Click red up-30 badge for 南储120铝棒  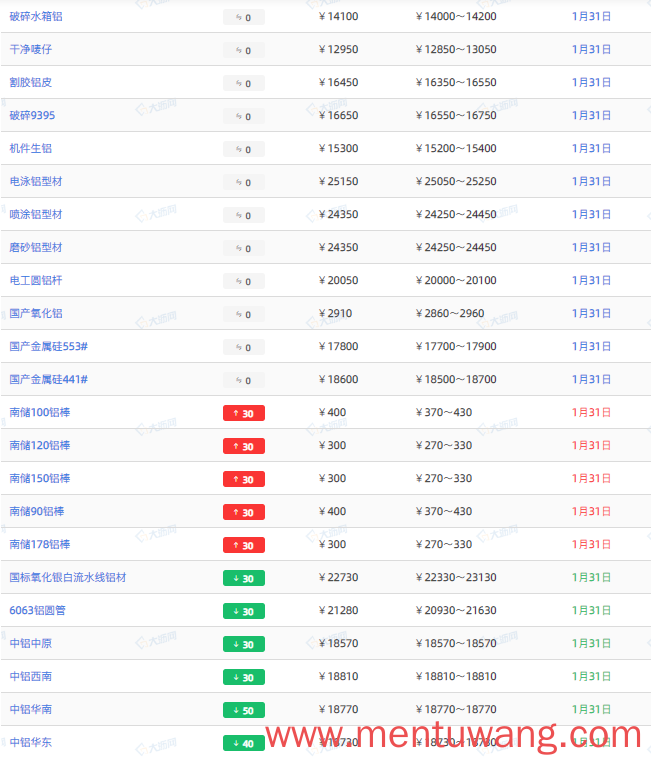point(244,446)
